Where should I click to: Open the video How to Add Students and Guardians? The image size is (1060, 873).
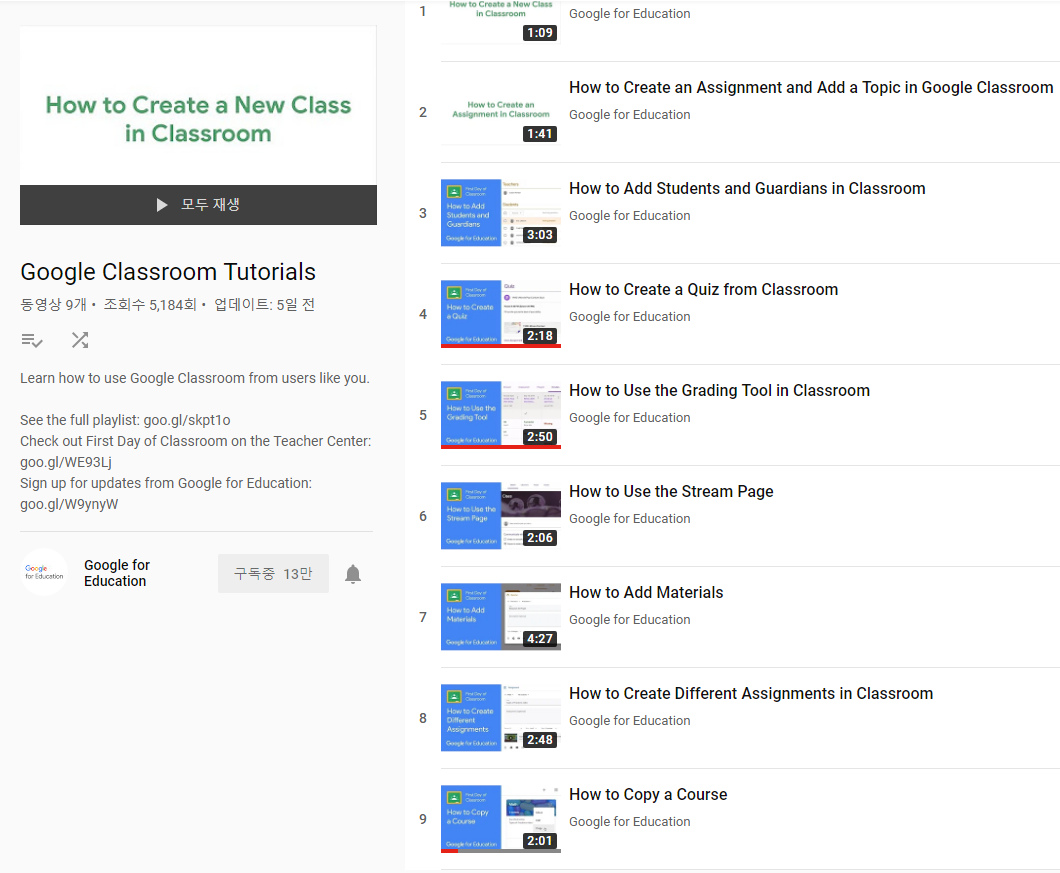click(x=747, y=188)
